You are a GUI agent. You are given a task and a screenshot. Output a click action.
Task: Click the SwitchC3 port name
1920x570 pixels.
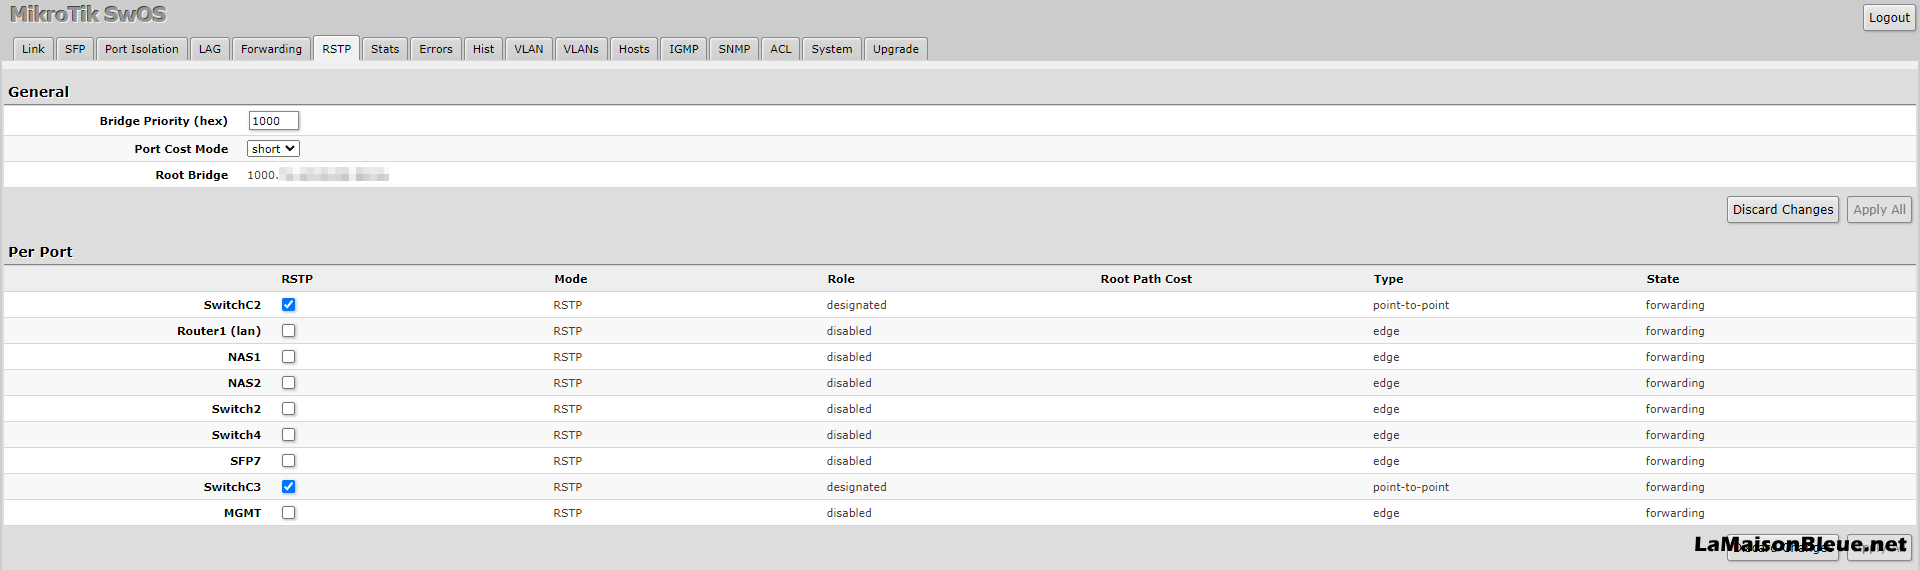click(232, 487)
